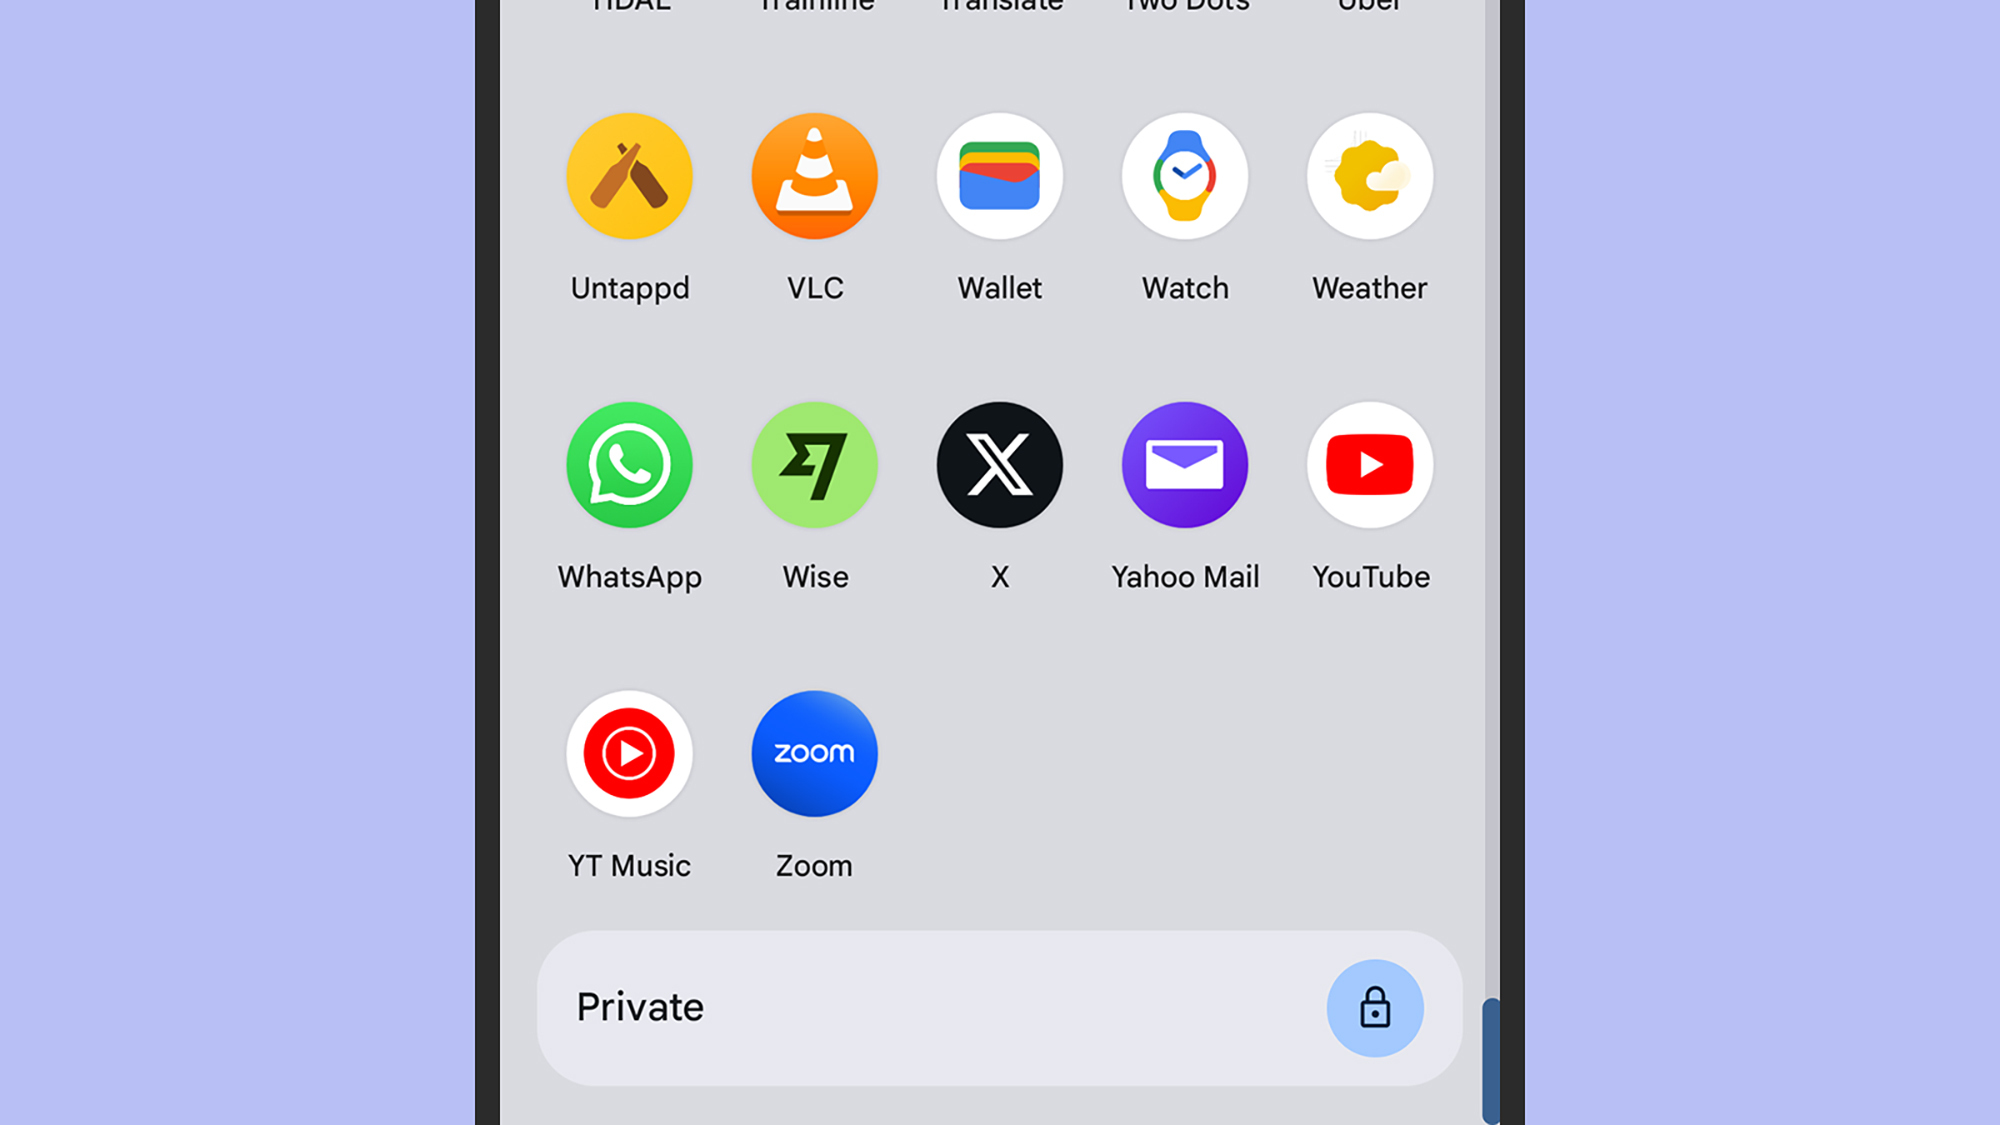The image size is (2000, 1125).
Task: Open the Private section lock icon
Action: pyautogui.click(x=1374, y=1007)
